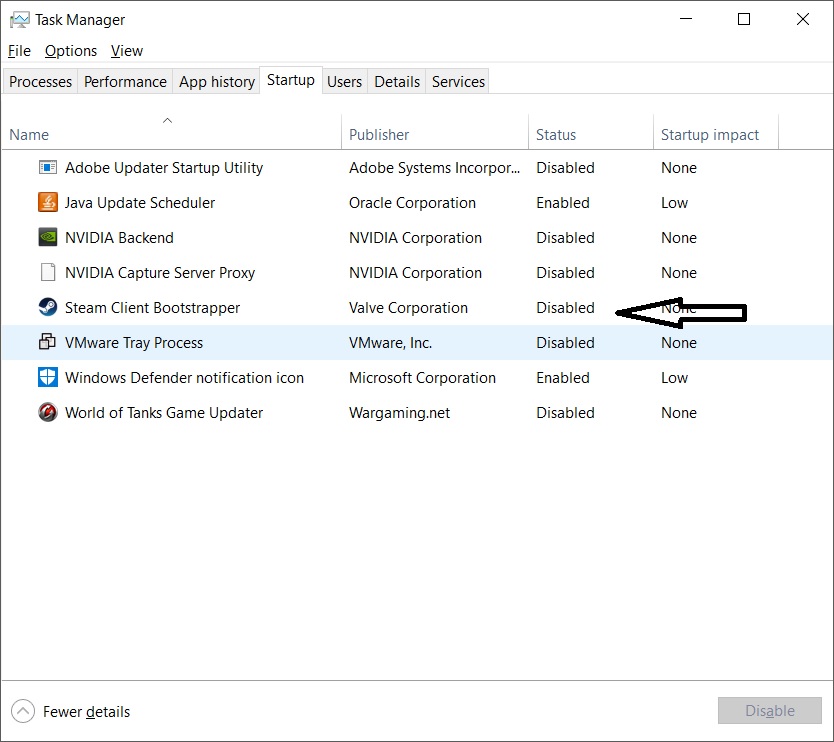Click the VMware, Inc. publisher cell
The image size is (834, 742).
390,343
